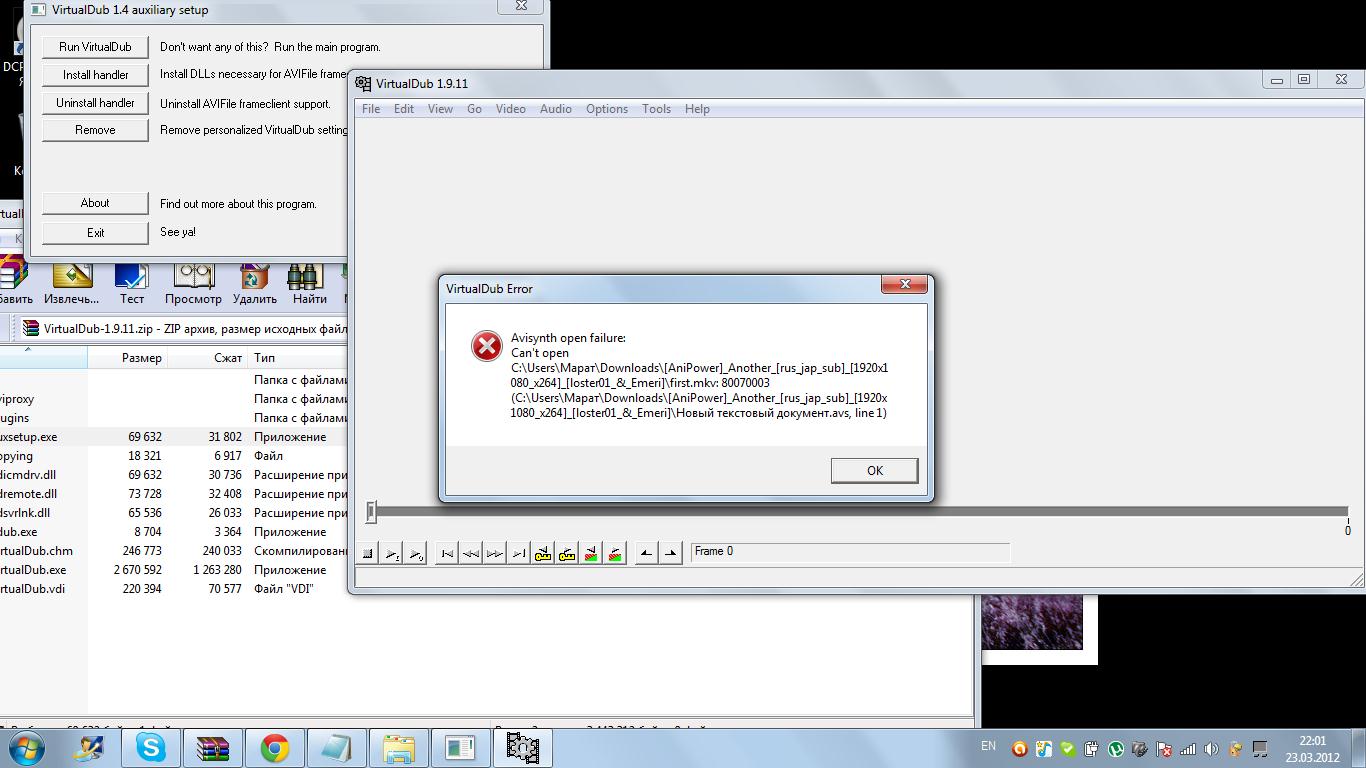Click the VirtualDub position slider handle
Image resolution: width=1366 pixels, height=768 pixels.
point(371,512)
